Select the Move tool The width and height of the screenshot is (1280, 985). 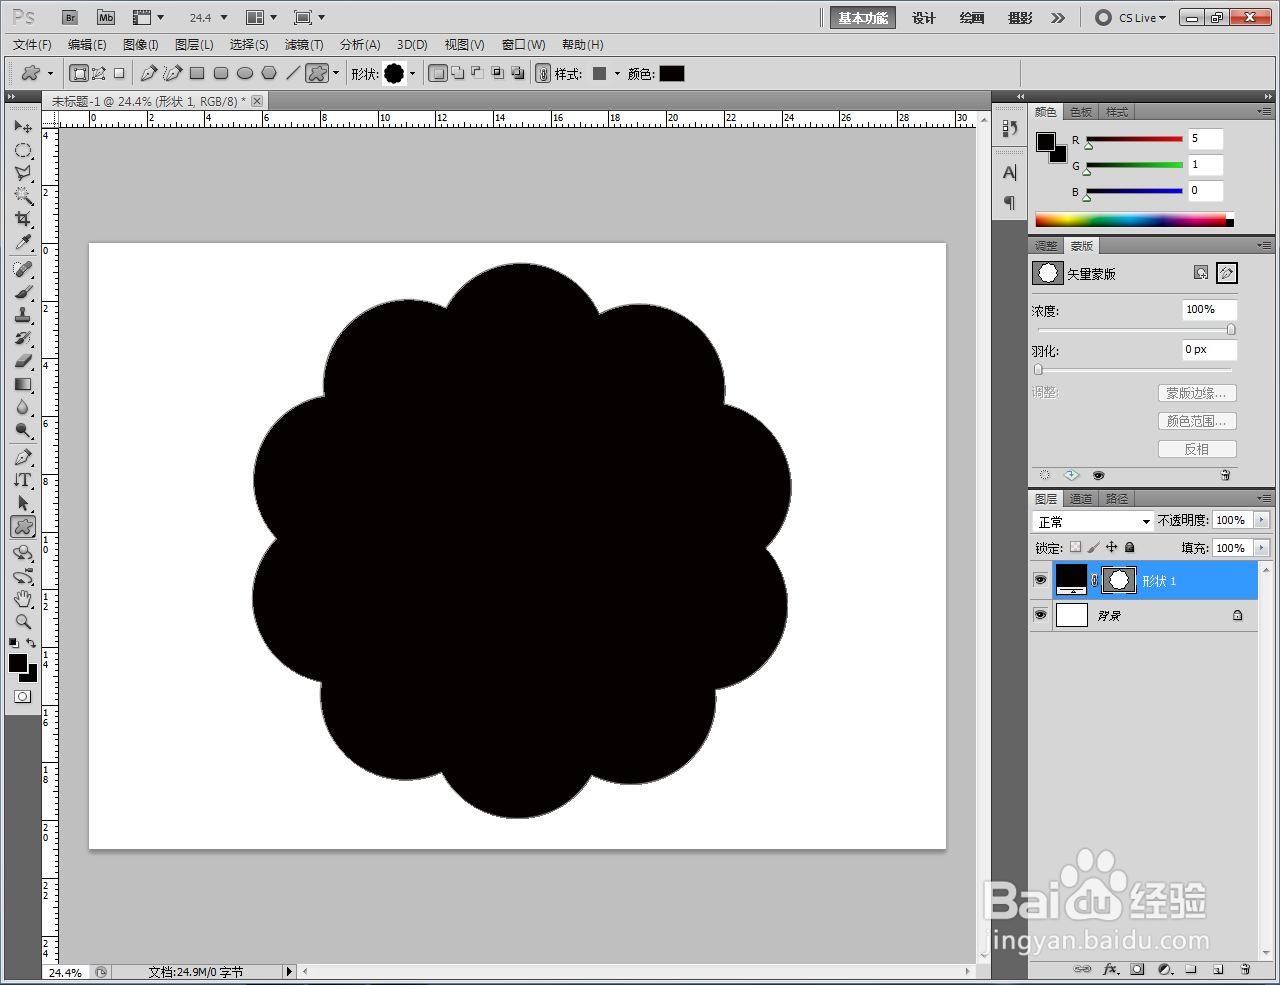click(x=23, y=127)
